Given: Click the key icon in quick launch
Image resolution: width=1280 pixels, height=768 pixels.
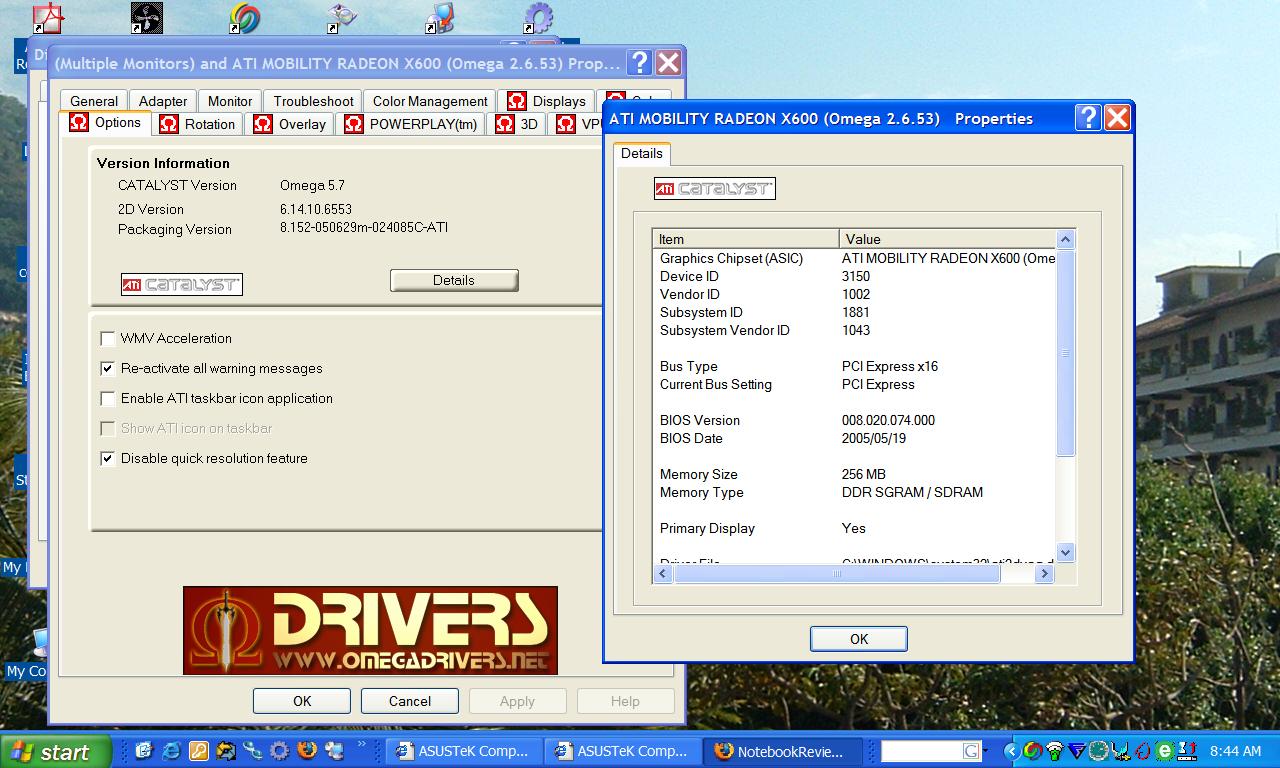Looking at the screenshot, I should pos(198,750).
